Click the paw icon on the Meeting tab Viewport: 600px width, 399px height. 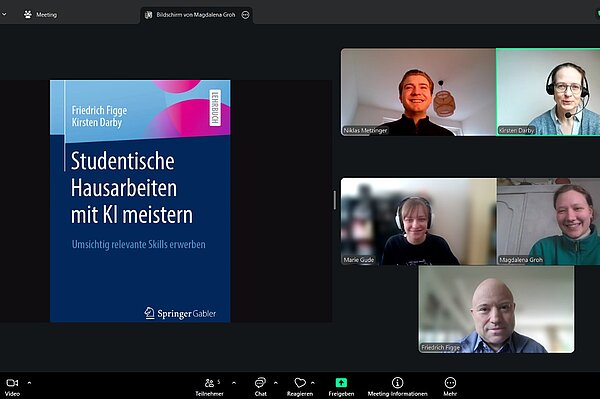[x=28, y=15]
